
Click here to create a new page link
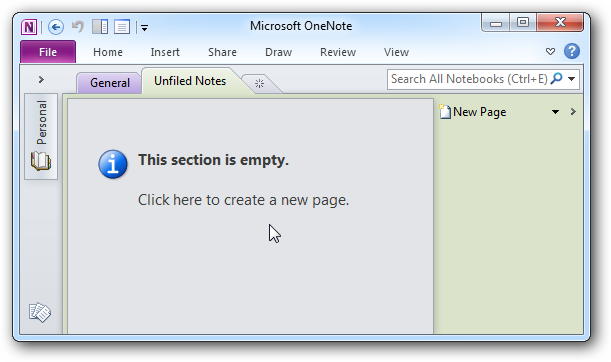(244, 200)
